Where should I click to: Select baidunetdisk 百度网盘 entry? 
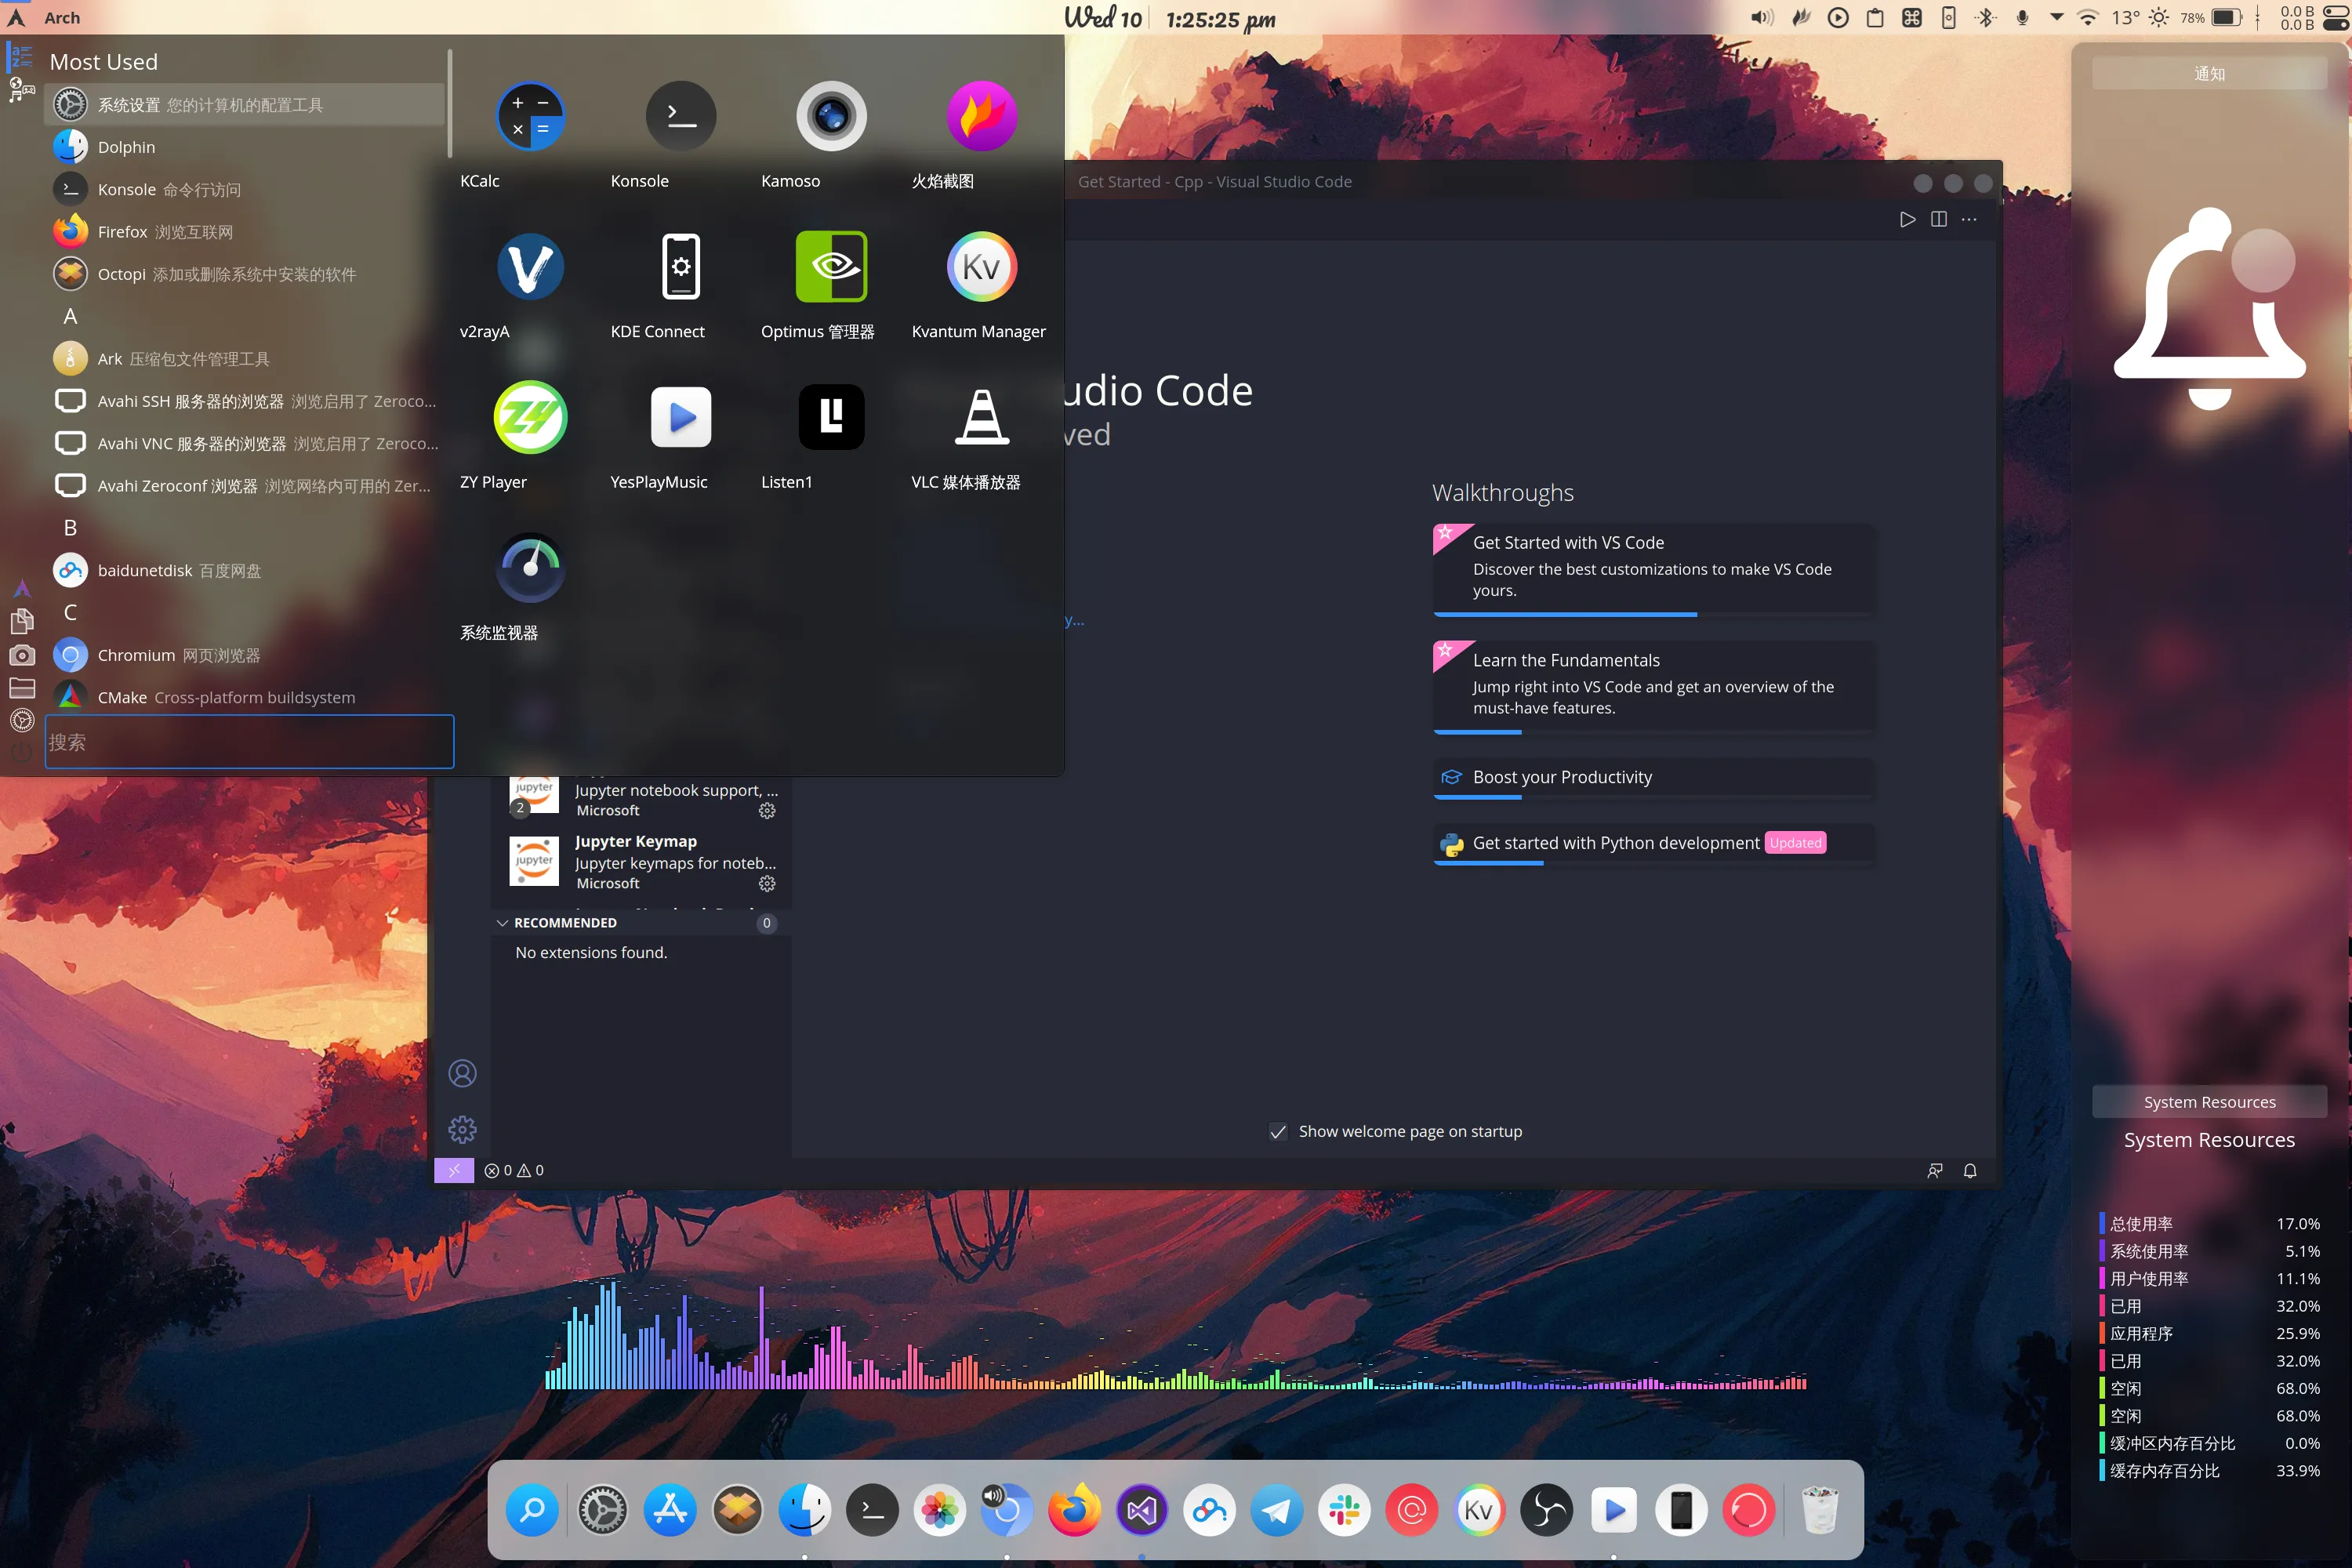[245, 570]
